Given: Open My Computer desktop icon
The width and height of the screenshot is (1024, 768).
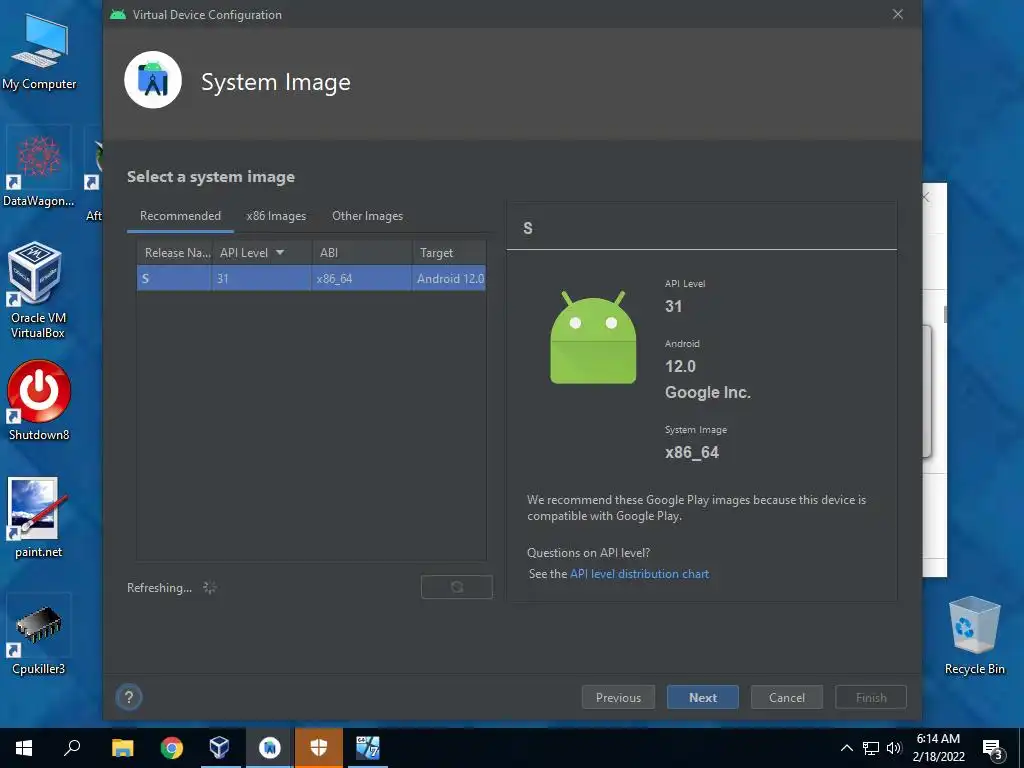Looking at the screenshot, I should pyautogui.click(x=39, y=52).
